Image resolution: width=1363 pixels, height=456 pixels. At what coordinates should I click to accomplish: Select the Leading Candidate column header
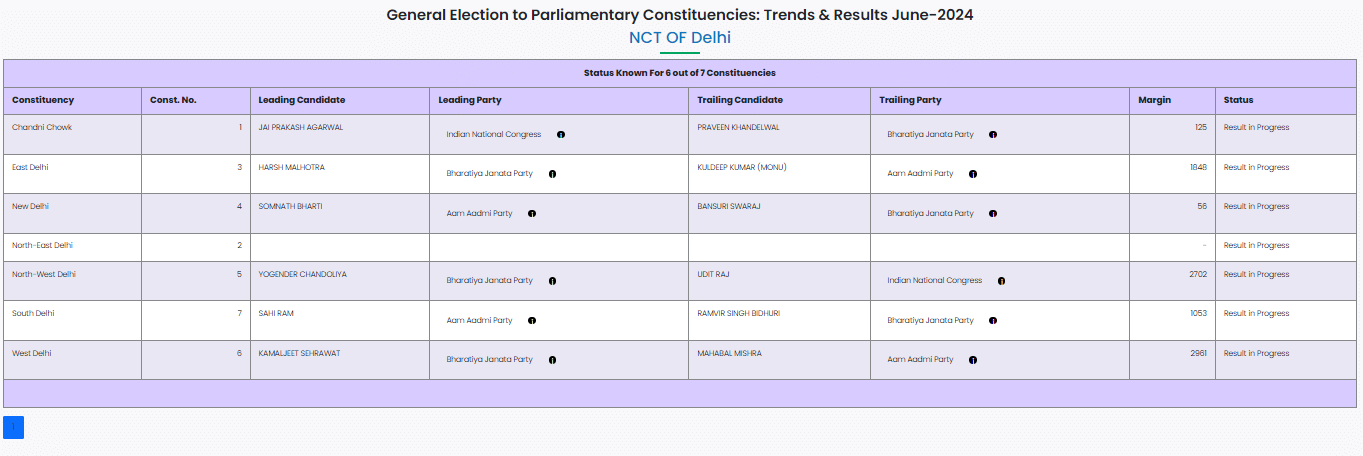click(x=301, y=100)
